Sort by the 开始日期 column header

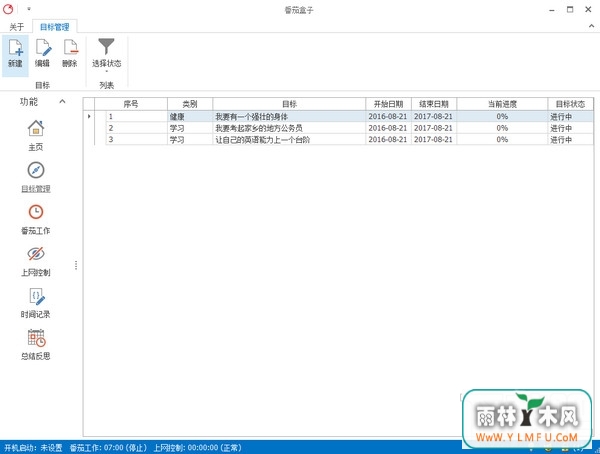(x=388, y=104)
